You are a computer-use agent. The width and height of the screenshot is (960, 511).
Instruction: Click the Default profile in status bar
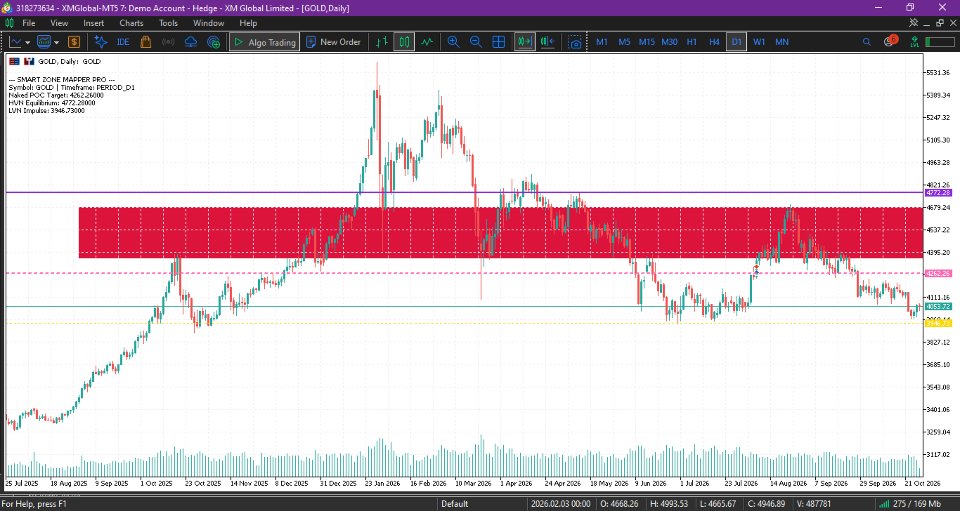455,504
